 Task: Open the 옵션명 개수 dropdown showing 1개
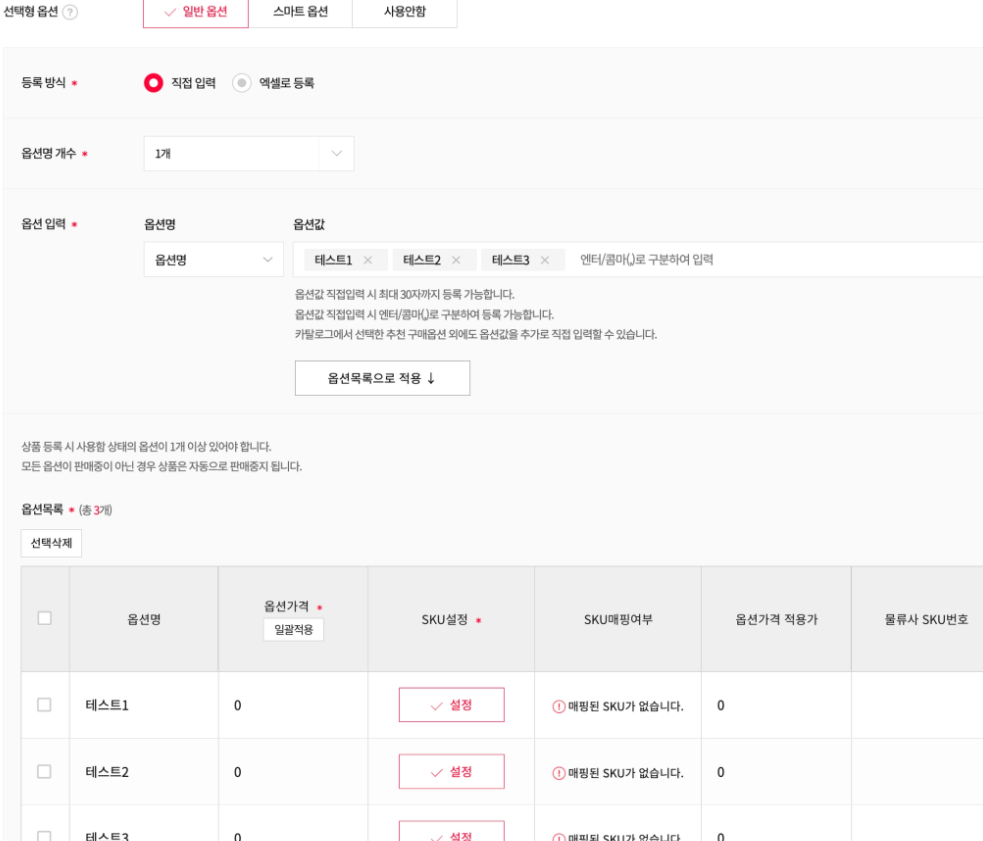coord(249,154)
